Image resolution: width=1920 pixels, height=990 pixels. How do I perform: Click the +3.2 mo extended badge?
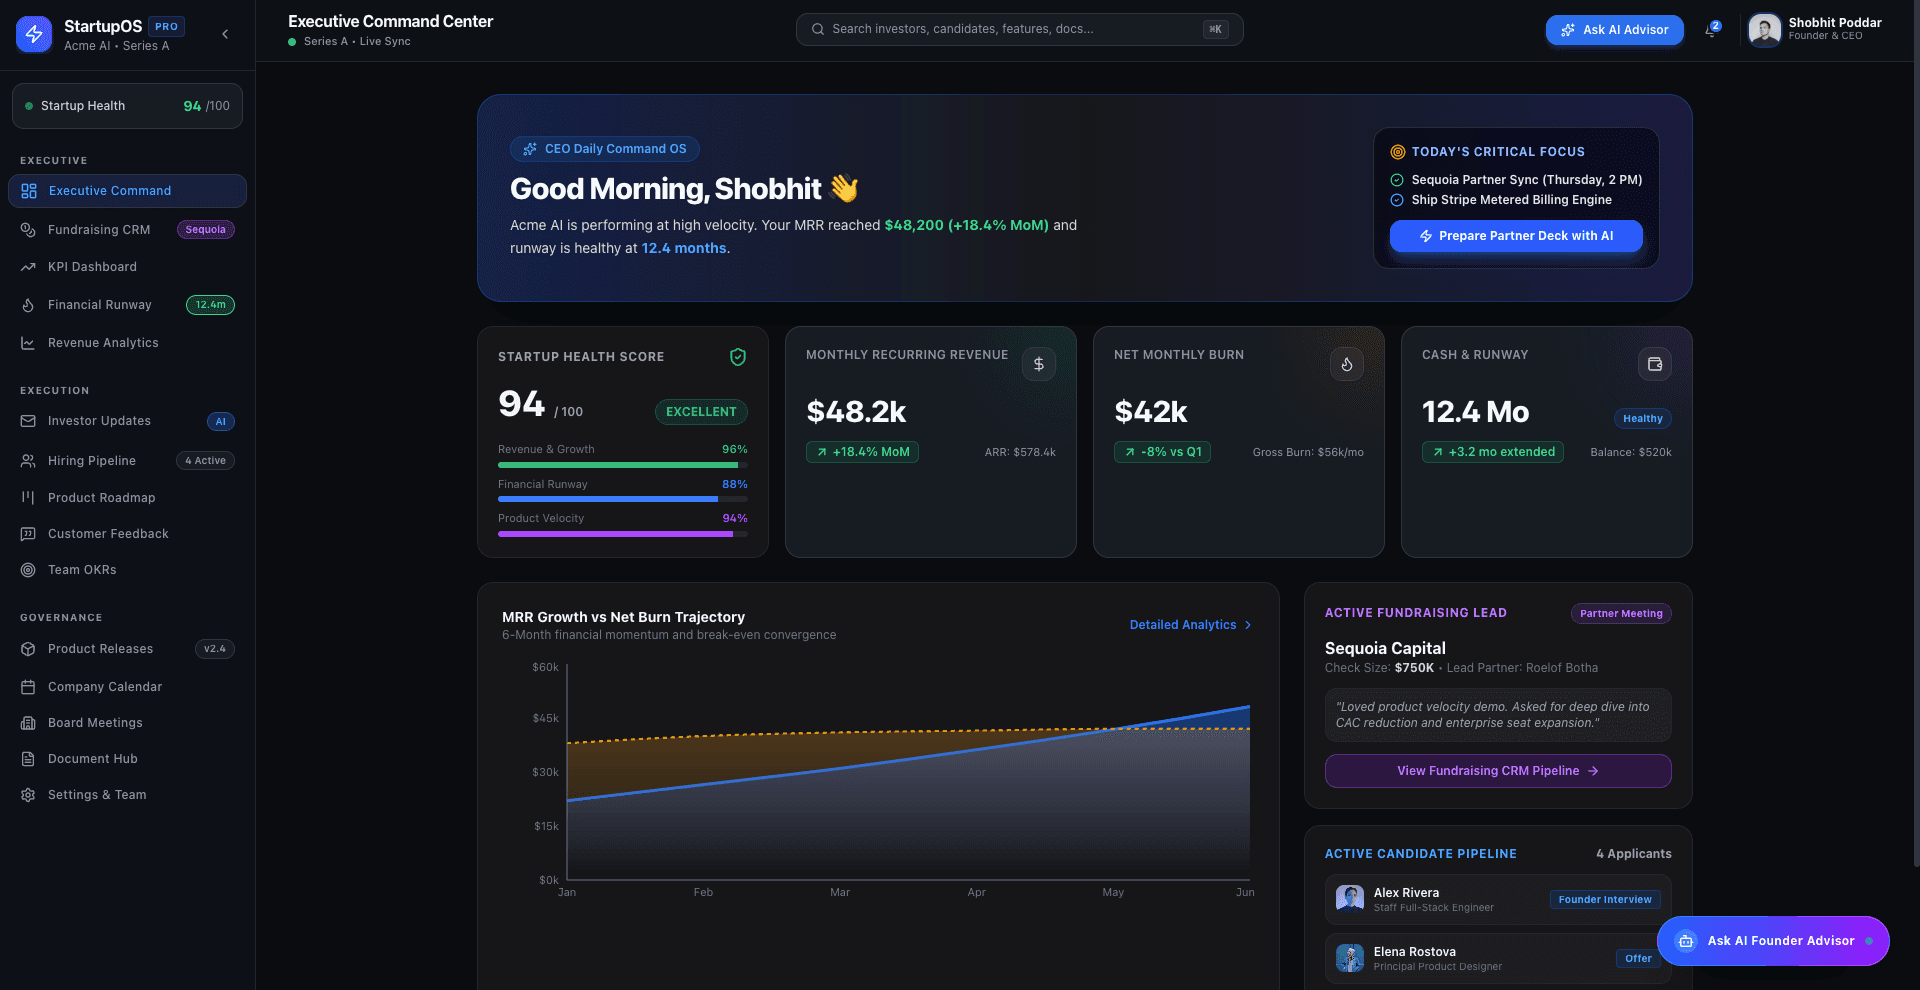tap(1493, 452)
